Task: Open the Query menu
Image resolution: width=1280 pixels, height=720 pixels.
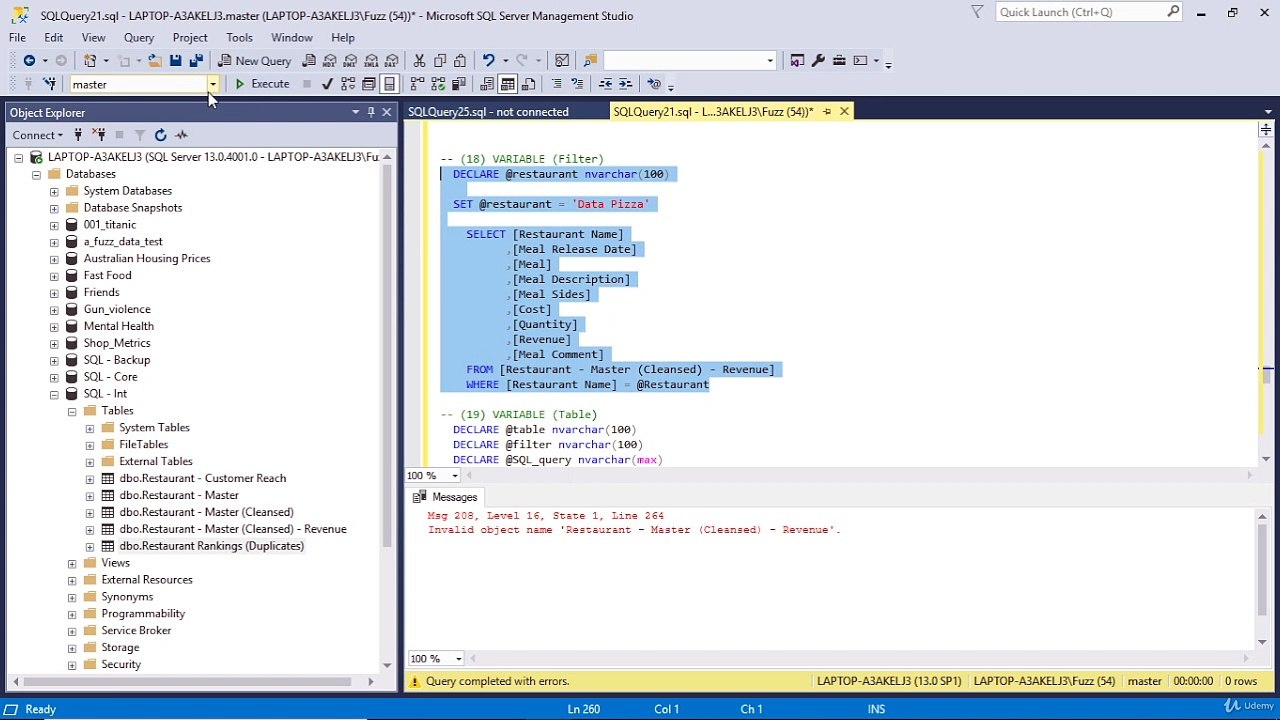Action: [139, 38]
